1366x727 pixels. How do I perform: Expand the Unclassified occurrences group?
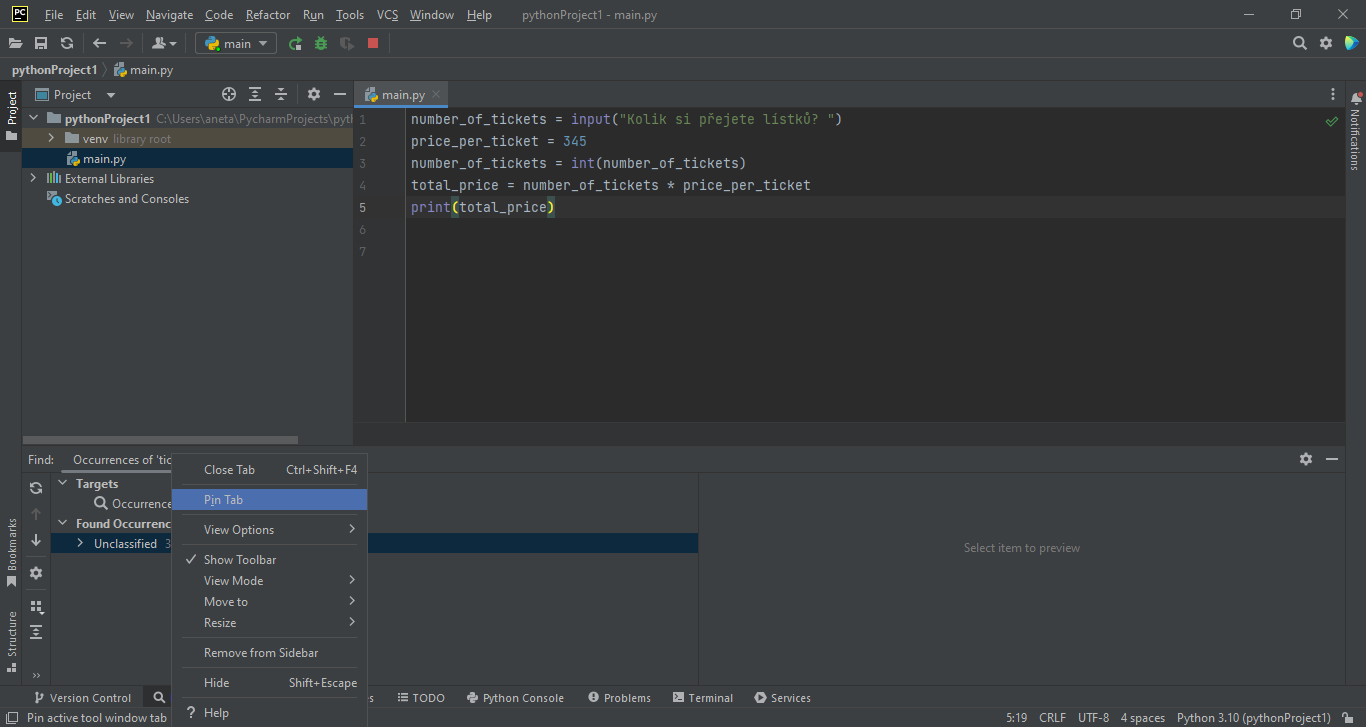point(80,543)
